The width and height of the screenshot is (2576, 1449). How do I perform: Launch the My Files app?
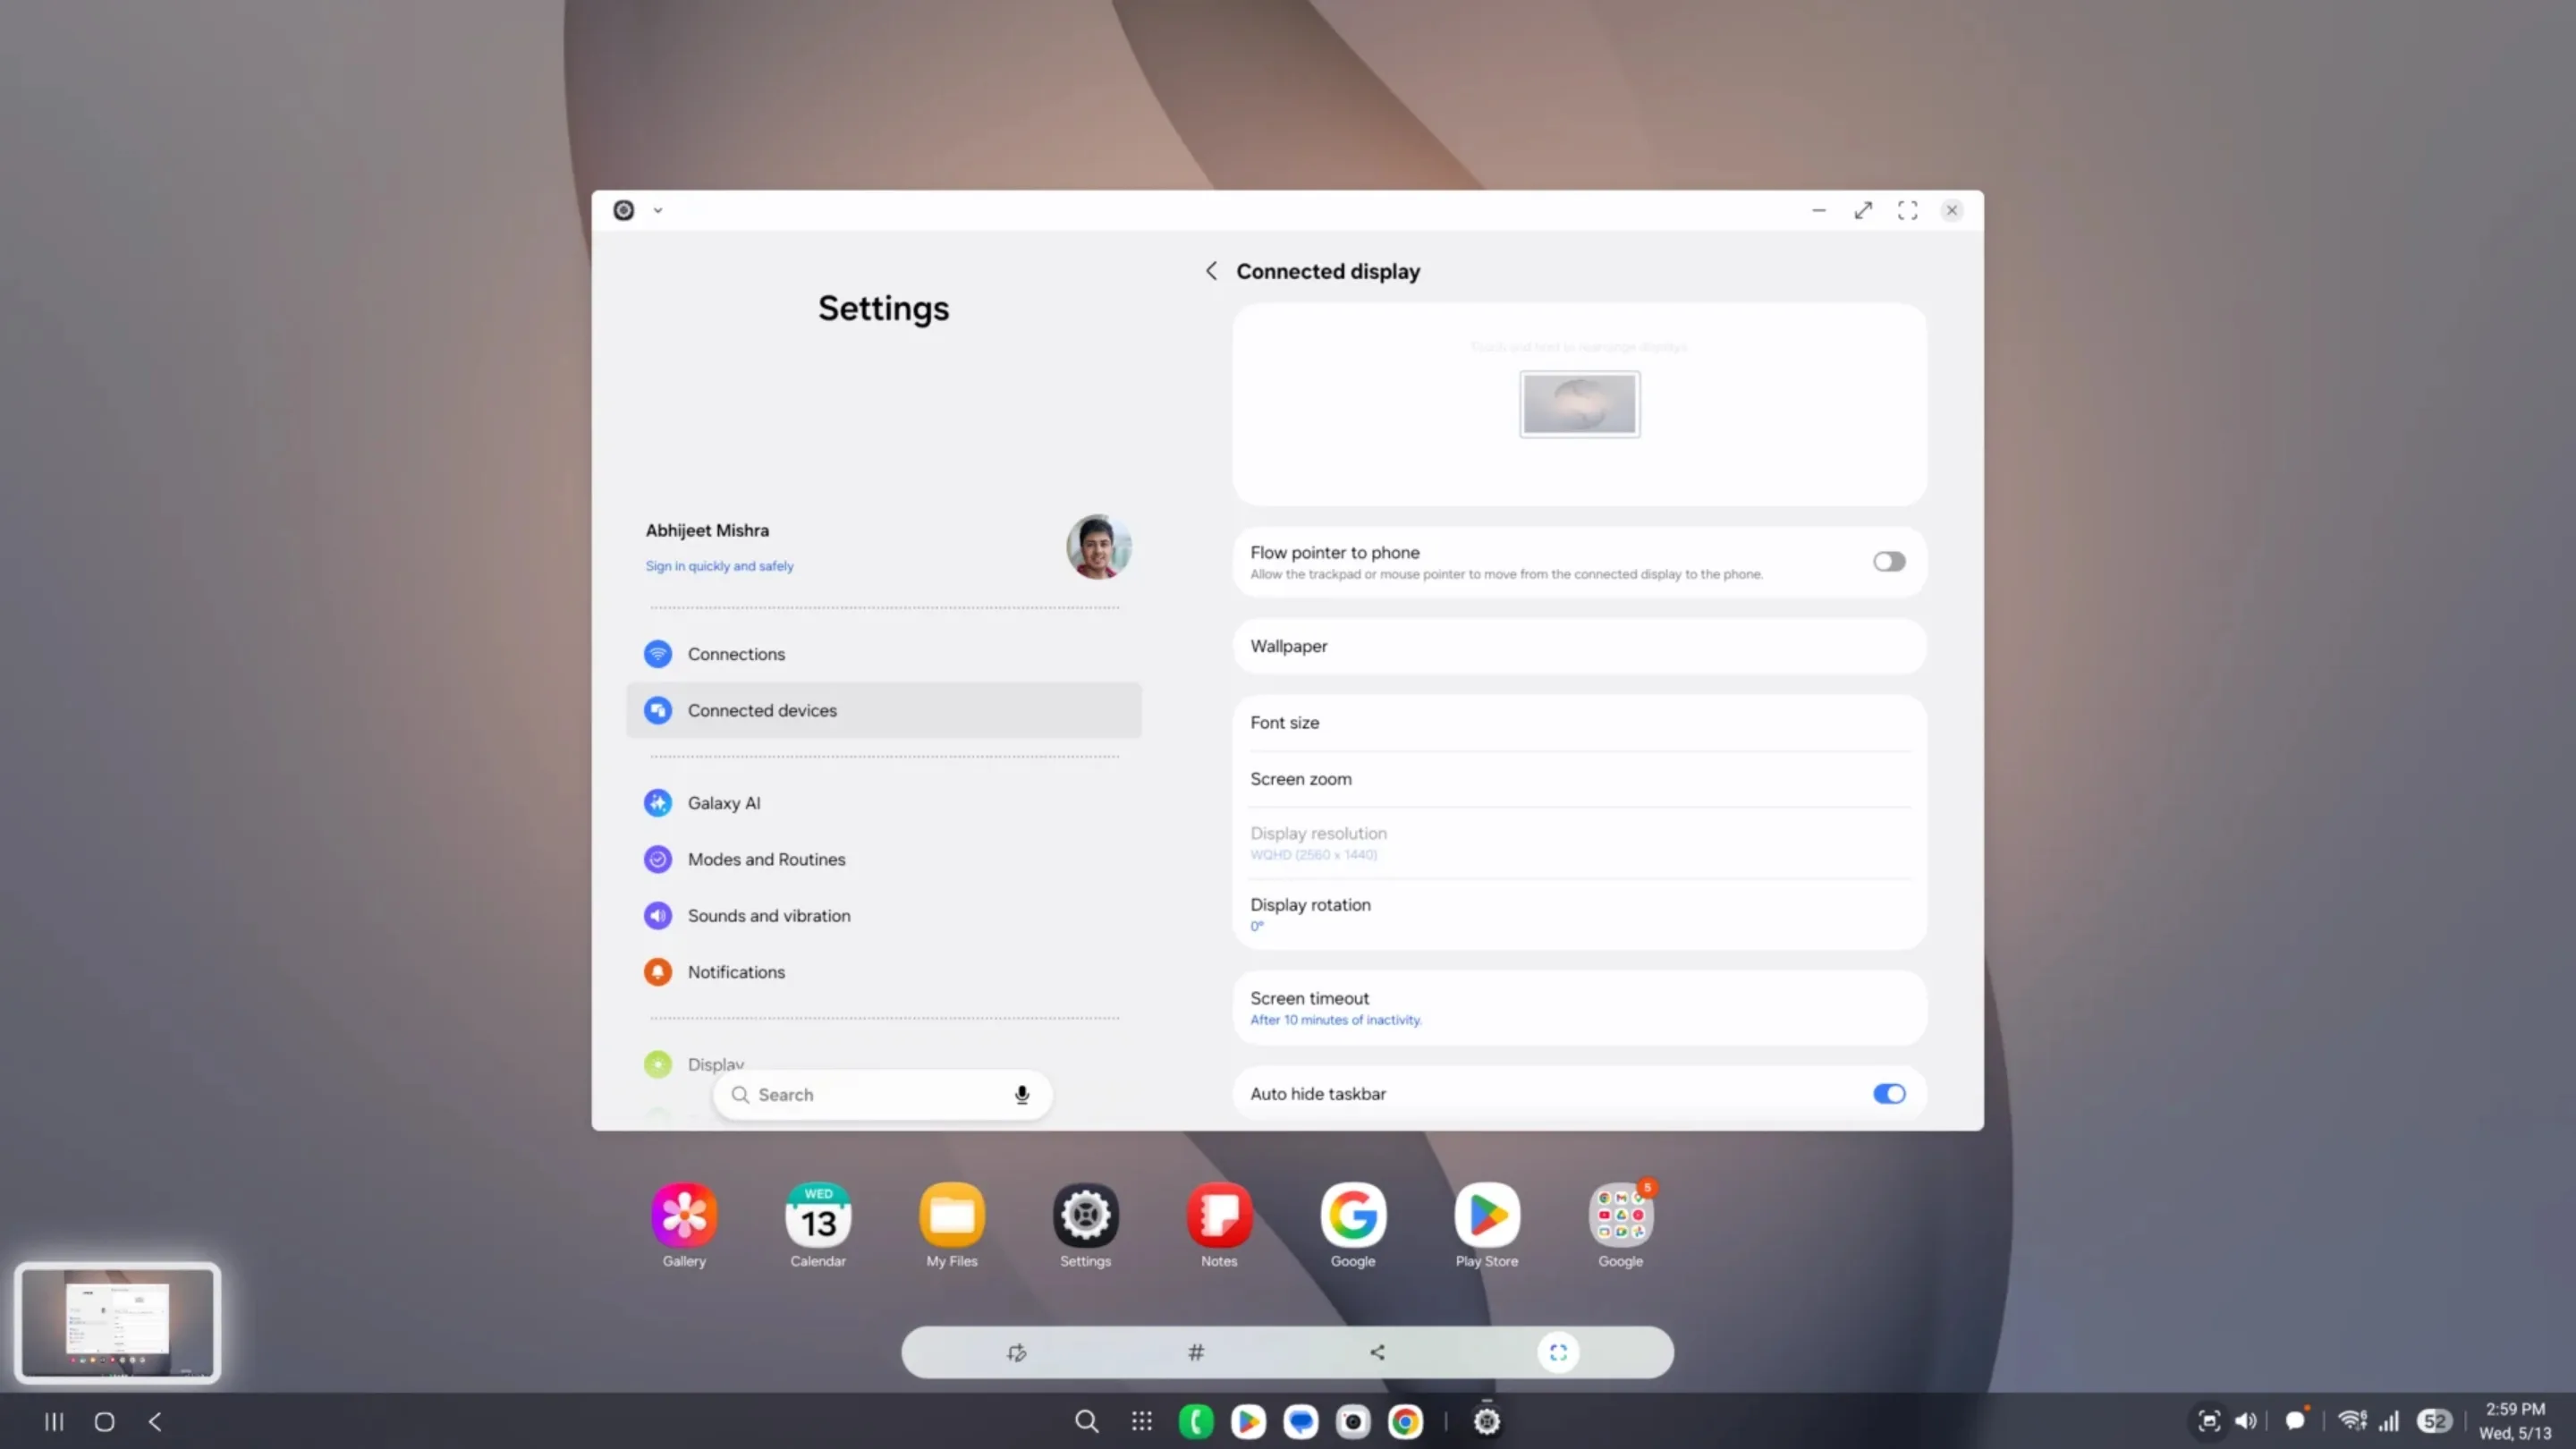952,1215
